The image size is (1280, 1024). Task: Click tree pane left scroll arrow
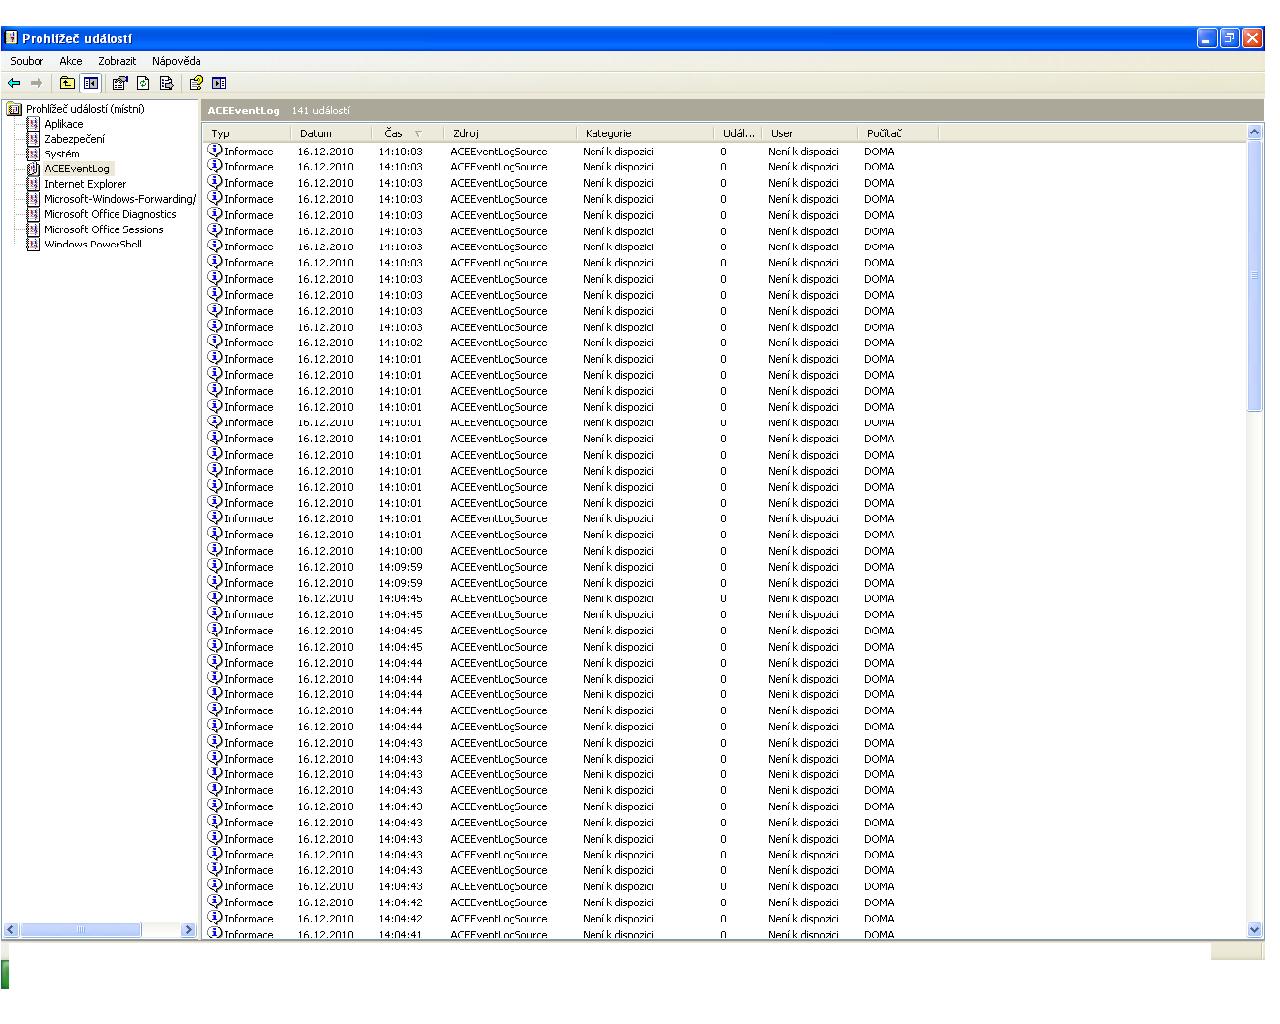[x=11, y=930]
